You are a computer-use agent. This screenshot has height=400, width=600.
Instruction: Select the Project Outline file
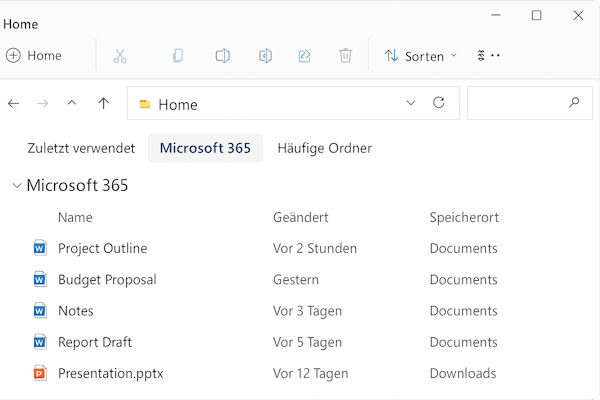[103, 248]
